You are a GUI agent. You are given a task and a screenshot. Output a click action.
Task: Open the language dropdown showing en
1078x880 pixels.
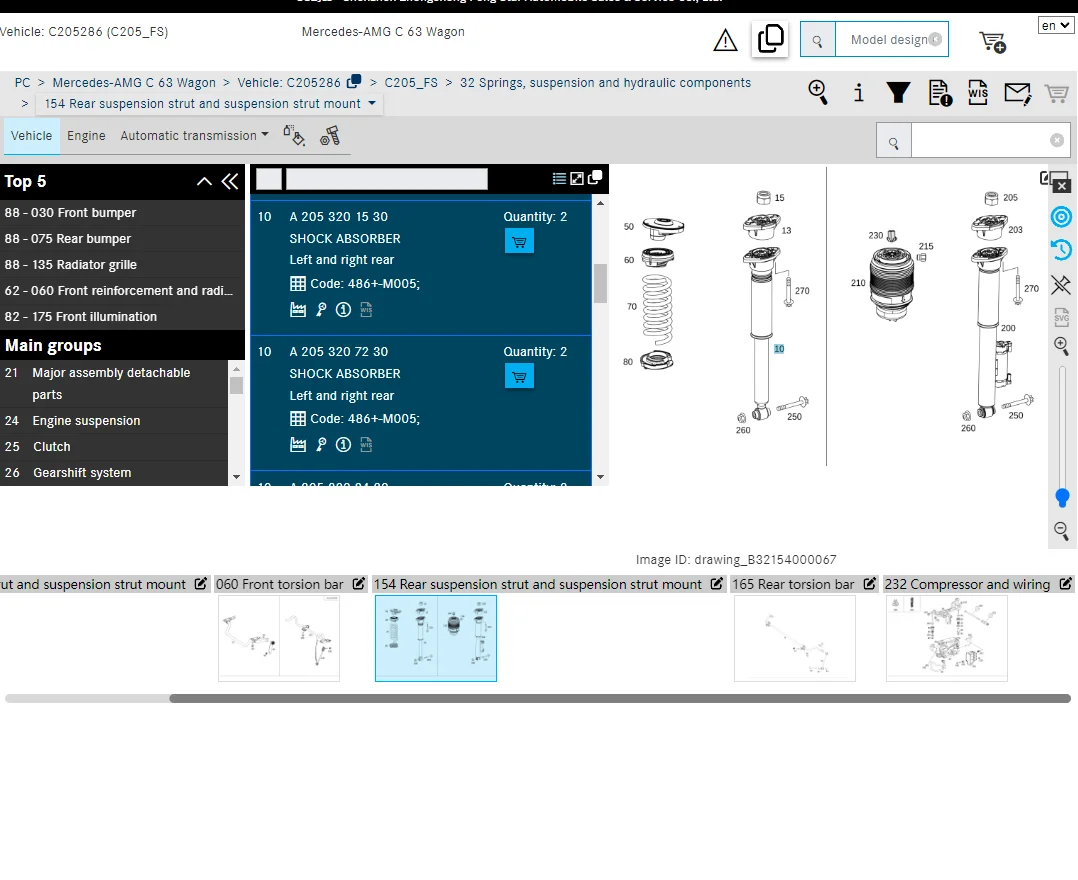pos(1055,25)
